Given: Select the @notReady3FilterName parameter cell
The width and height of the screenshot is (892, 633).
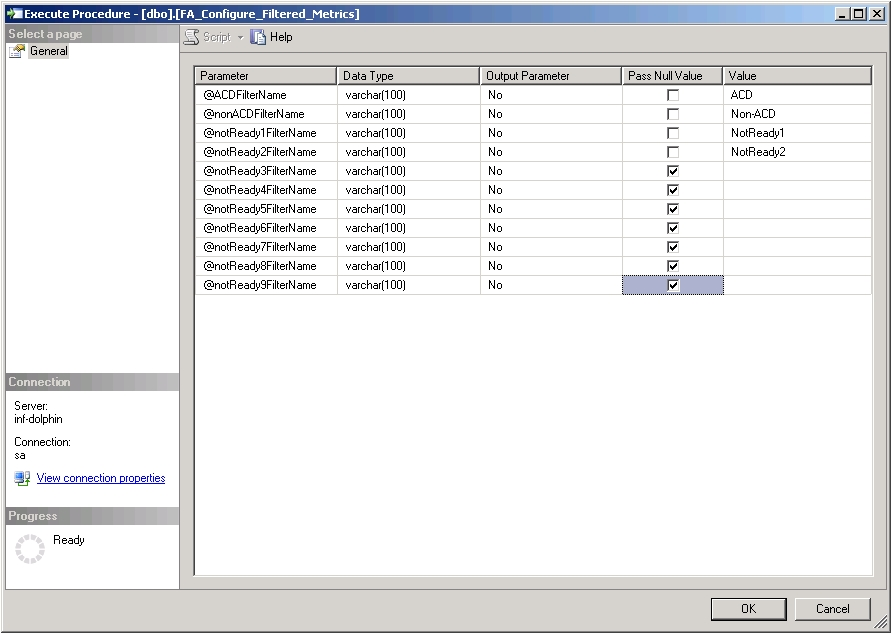Looking at the screenshot, I should pyautogui.click(x=266, y=171).
